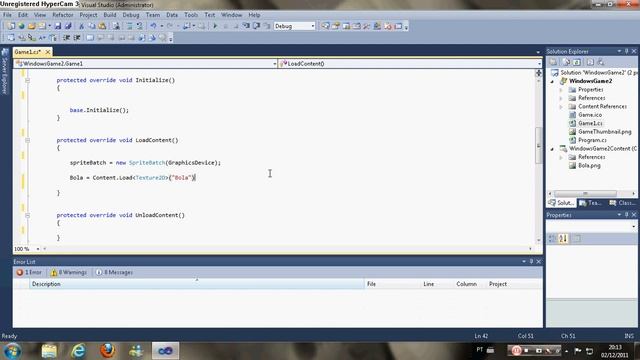
Task: Toggle the Errors filter in Error List
Action: tap(29, 272)
